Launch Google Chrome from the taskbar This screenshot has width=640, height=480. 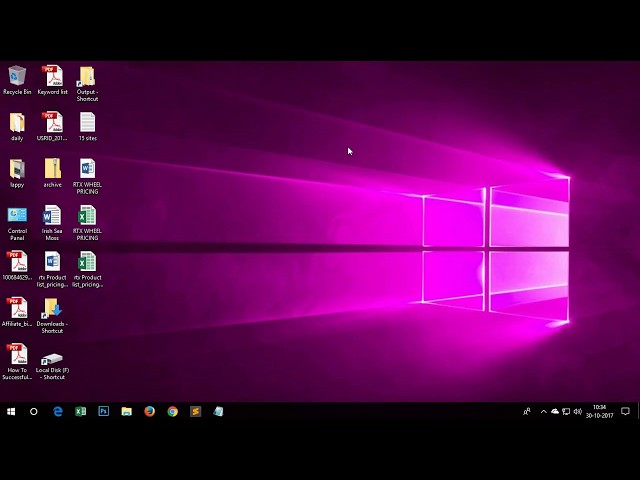(173, 411)
